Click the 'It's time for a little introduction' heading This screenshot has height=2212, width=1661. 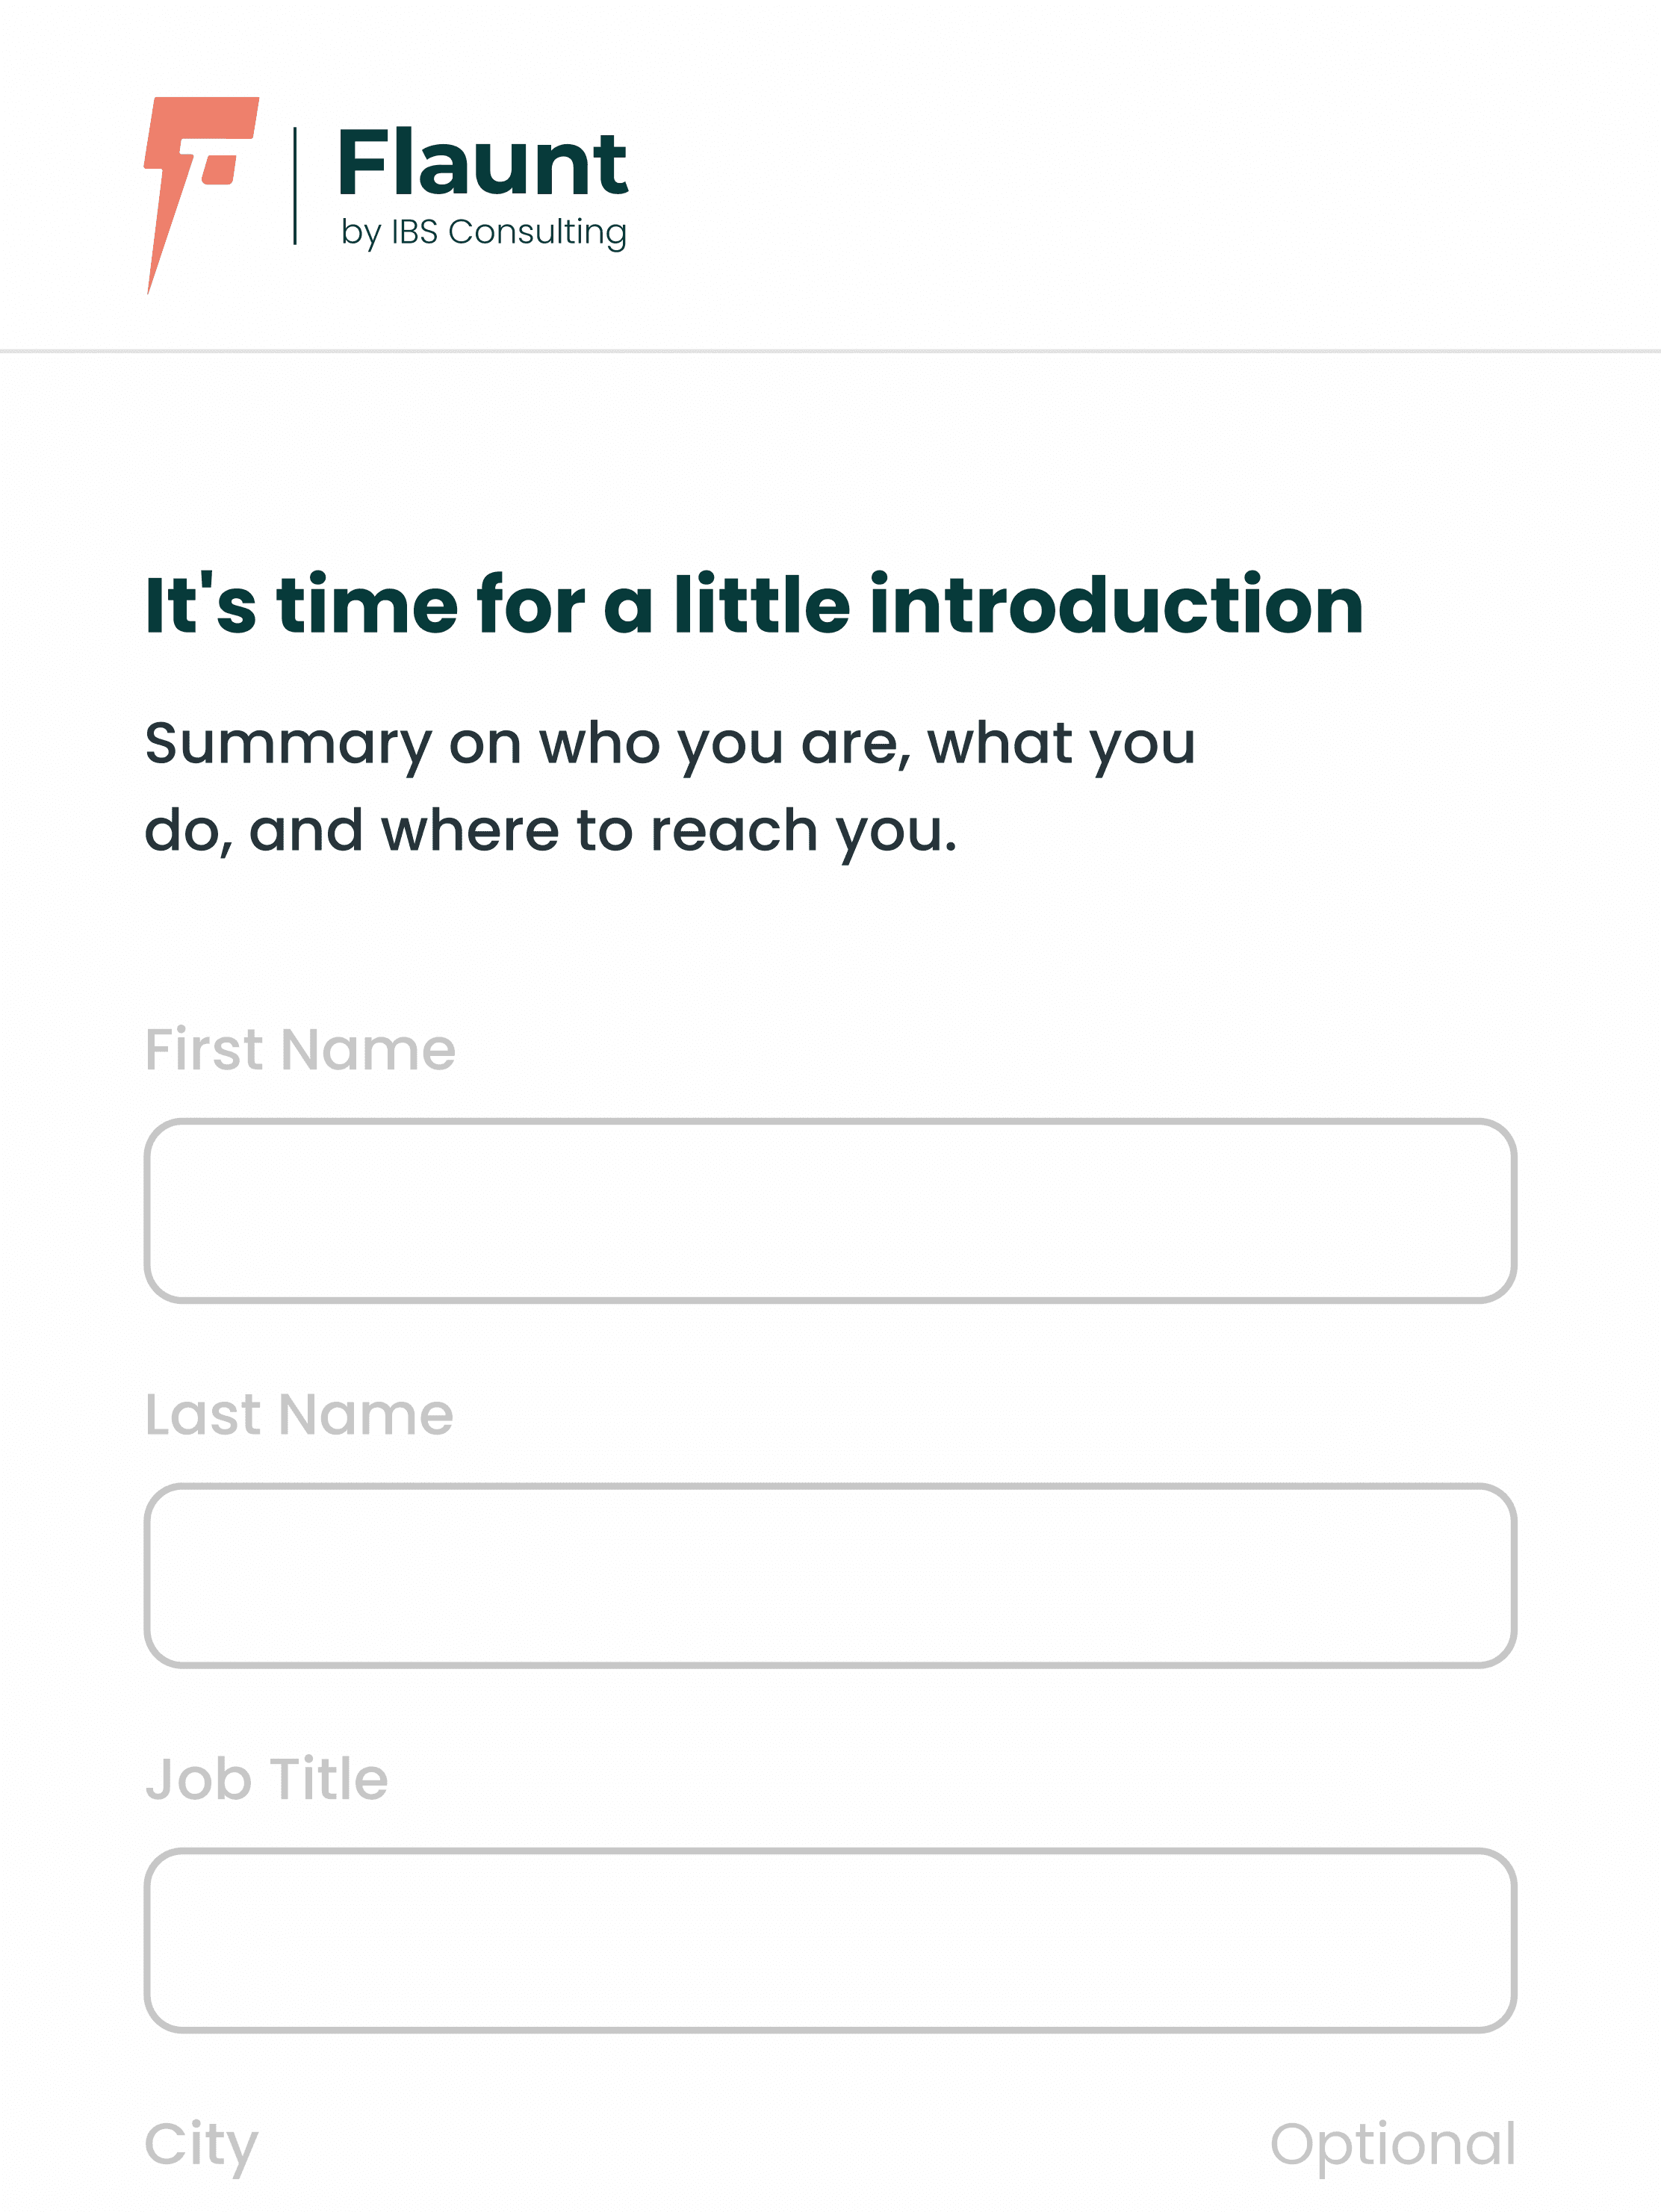coord(754,605)
